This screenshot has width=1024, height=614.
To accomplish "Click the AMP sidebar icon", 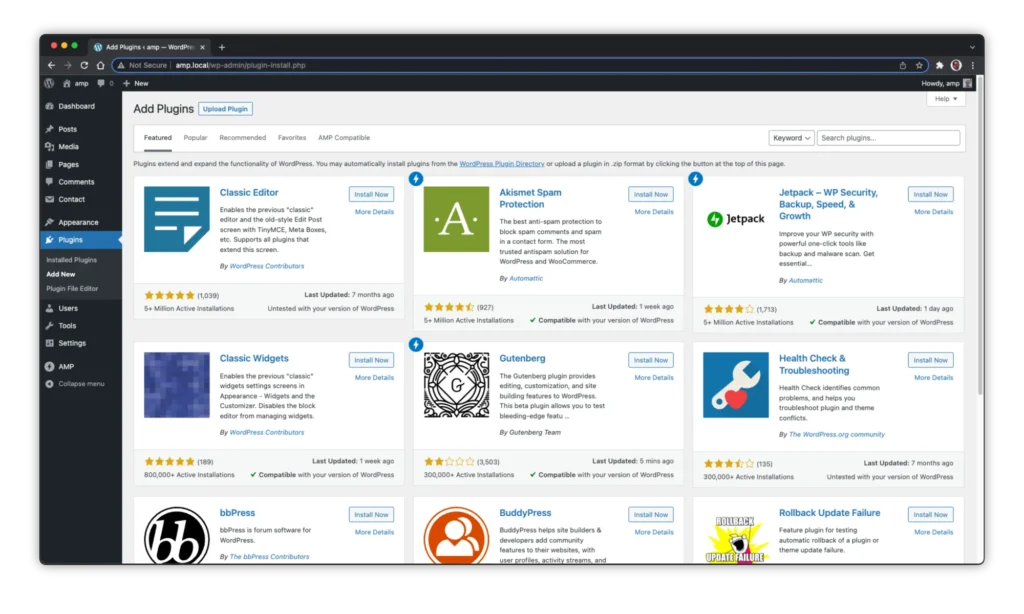I will (x=50, y=366).
